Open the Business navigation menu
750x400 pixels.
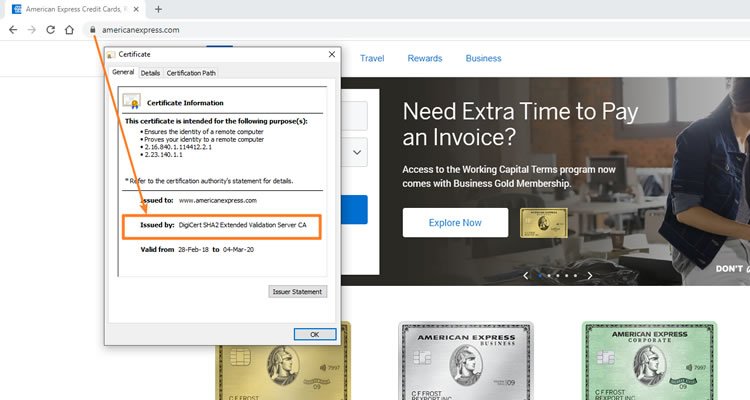pyautogui.click(x=484, y=58)
